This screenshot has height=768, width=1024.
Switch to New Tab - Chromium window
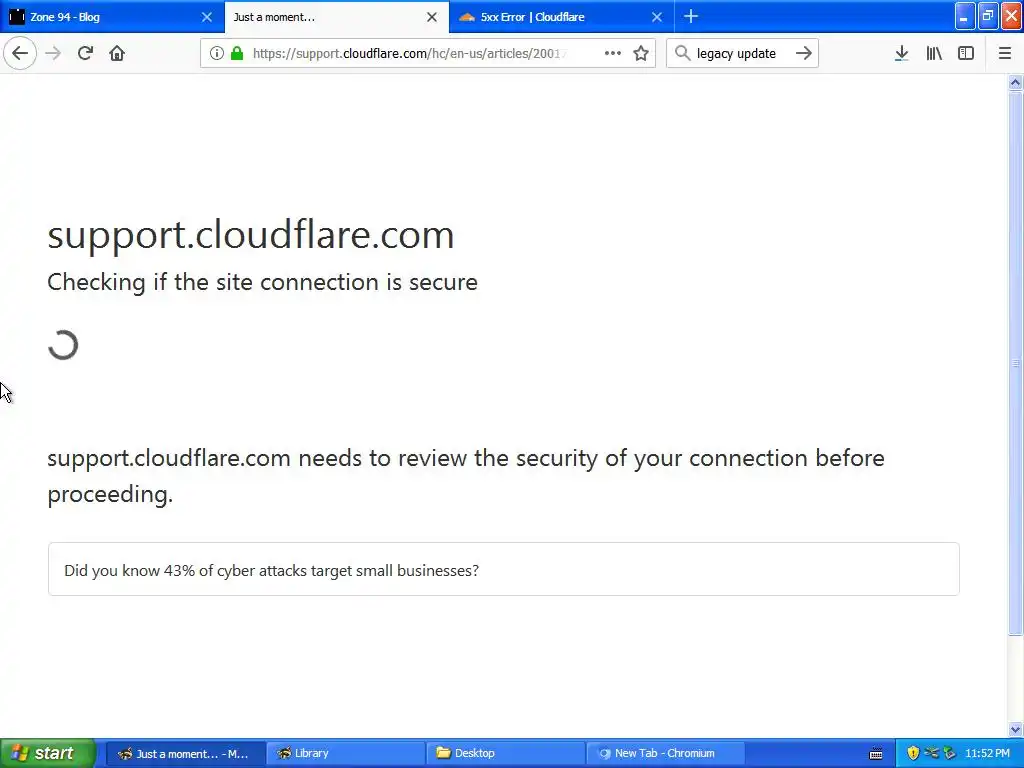(665, 753)
